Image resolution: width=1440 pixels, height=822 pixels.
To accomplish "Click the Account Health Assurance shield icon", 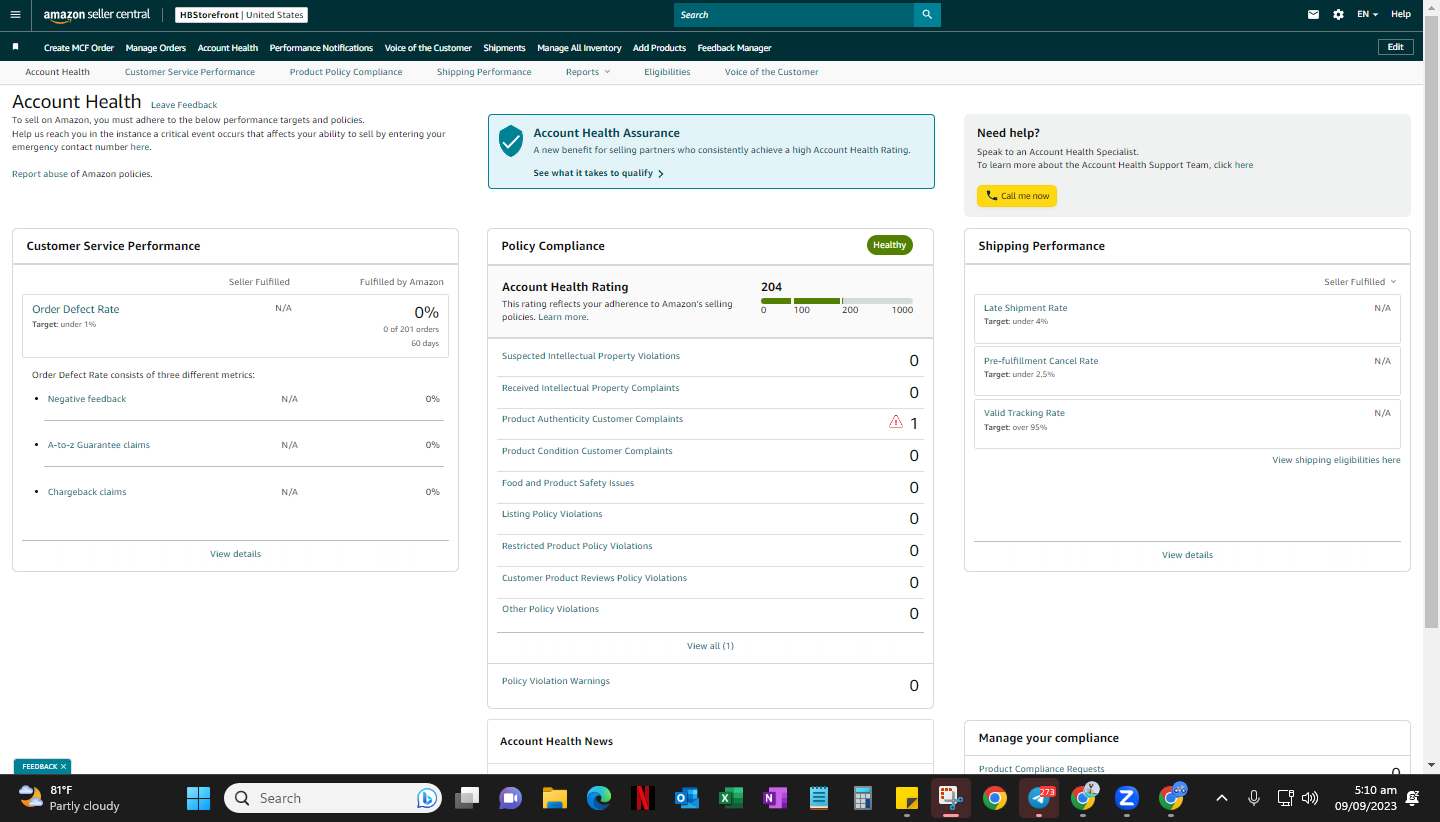I will [511, 141].
